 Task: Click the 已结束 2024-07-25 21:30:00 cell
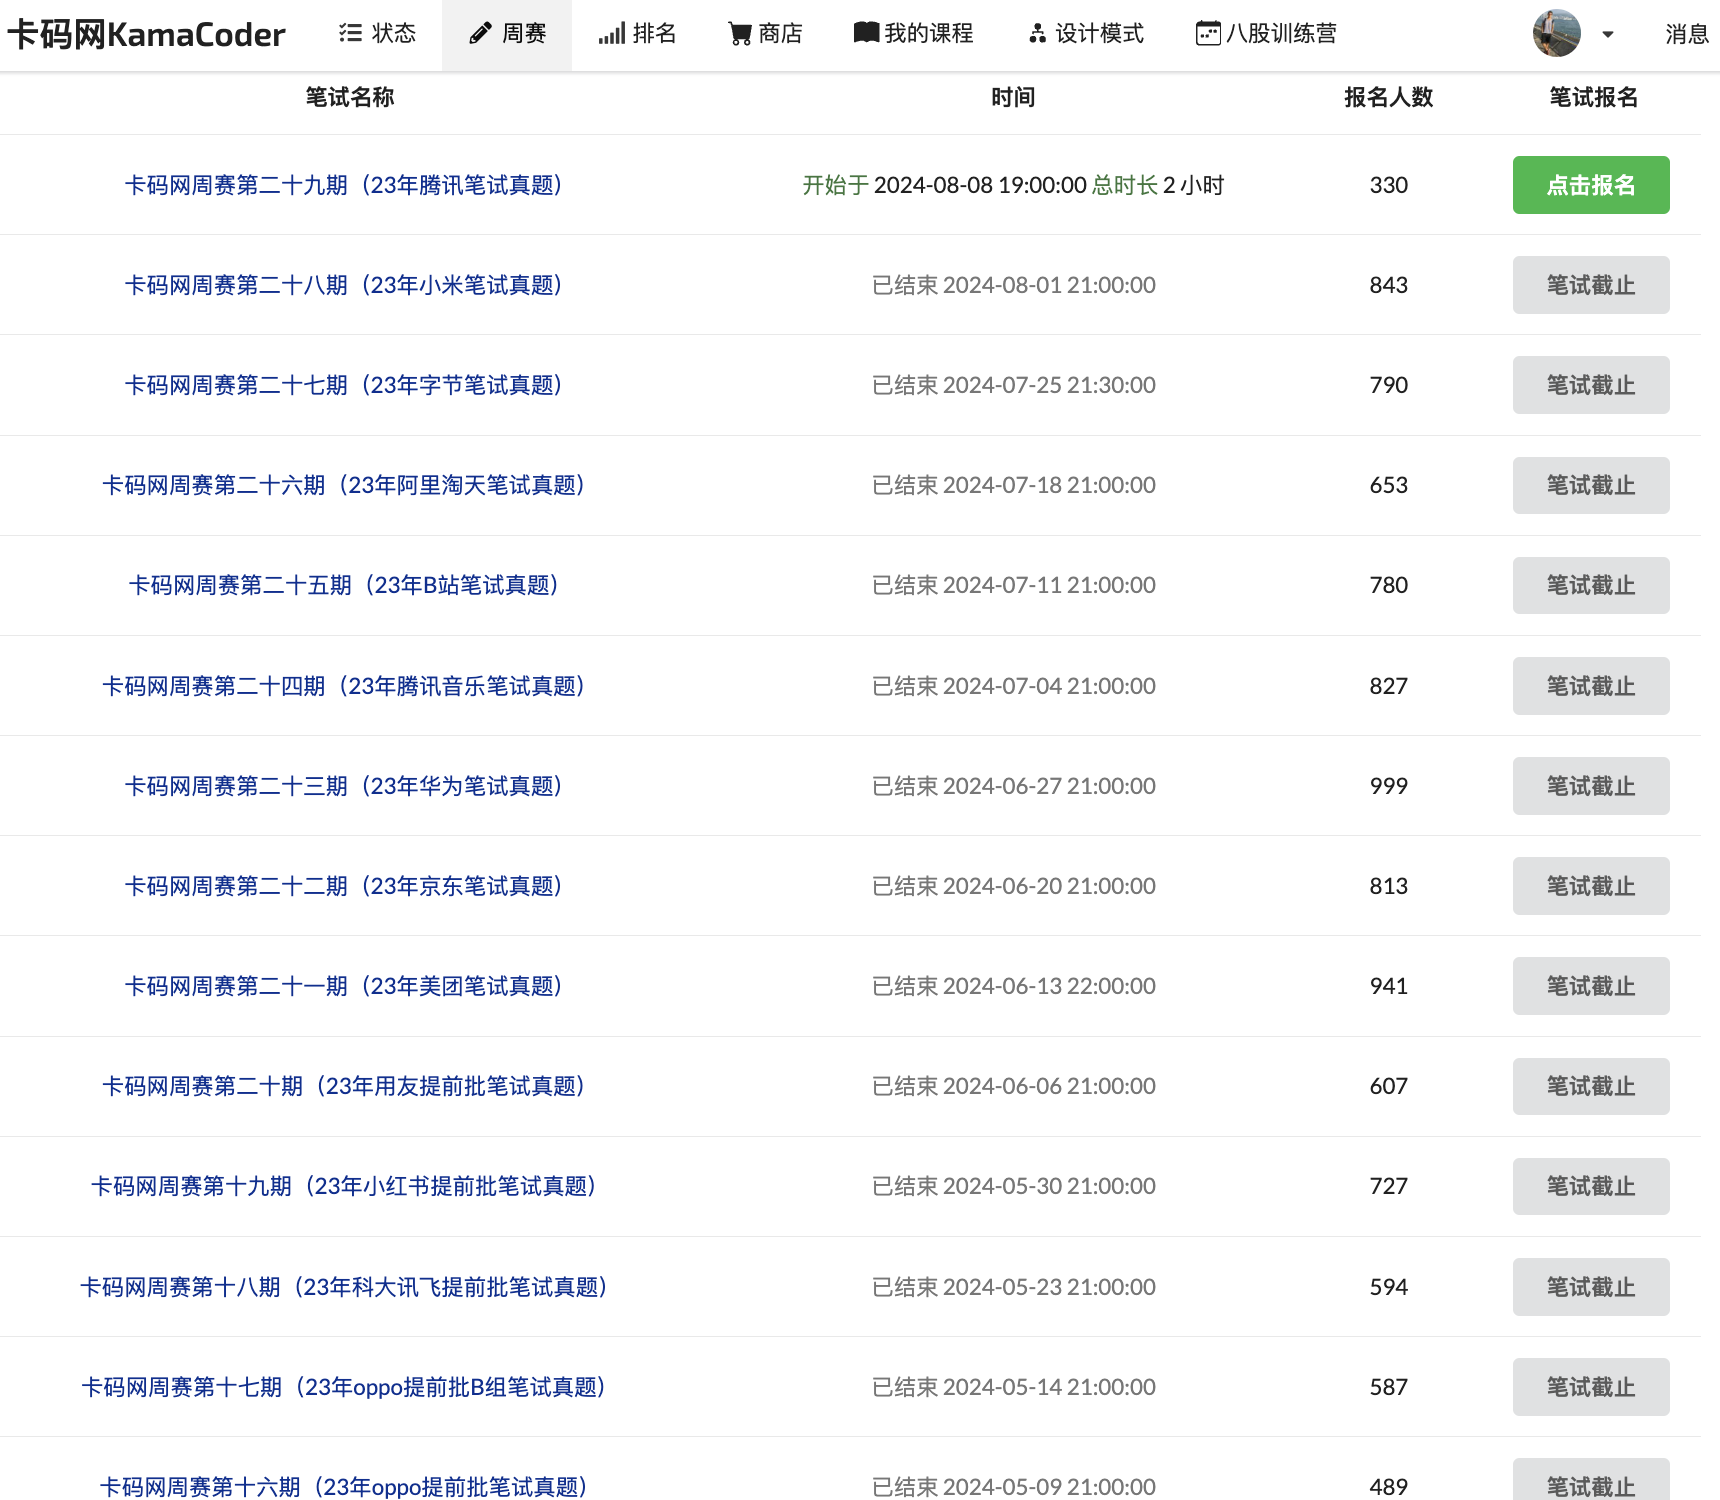coord(1013,385)
